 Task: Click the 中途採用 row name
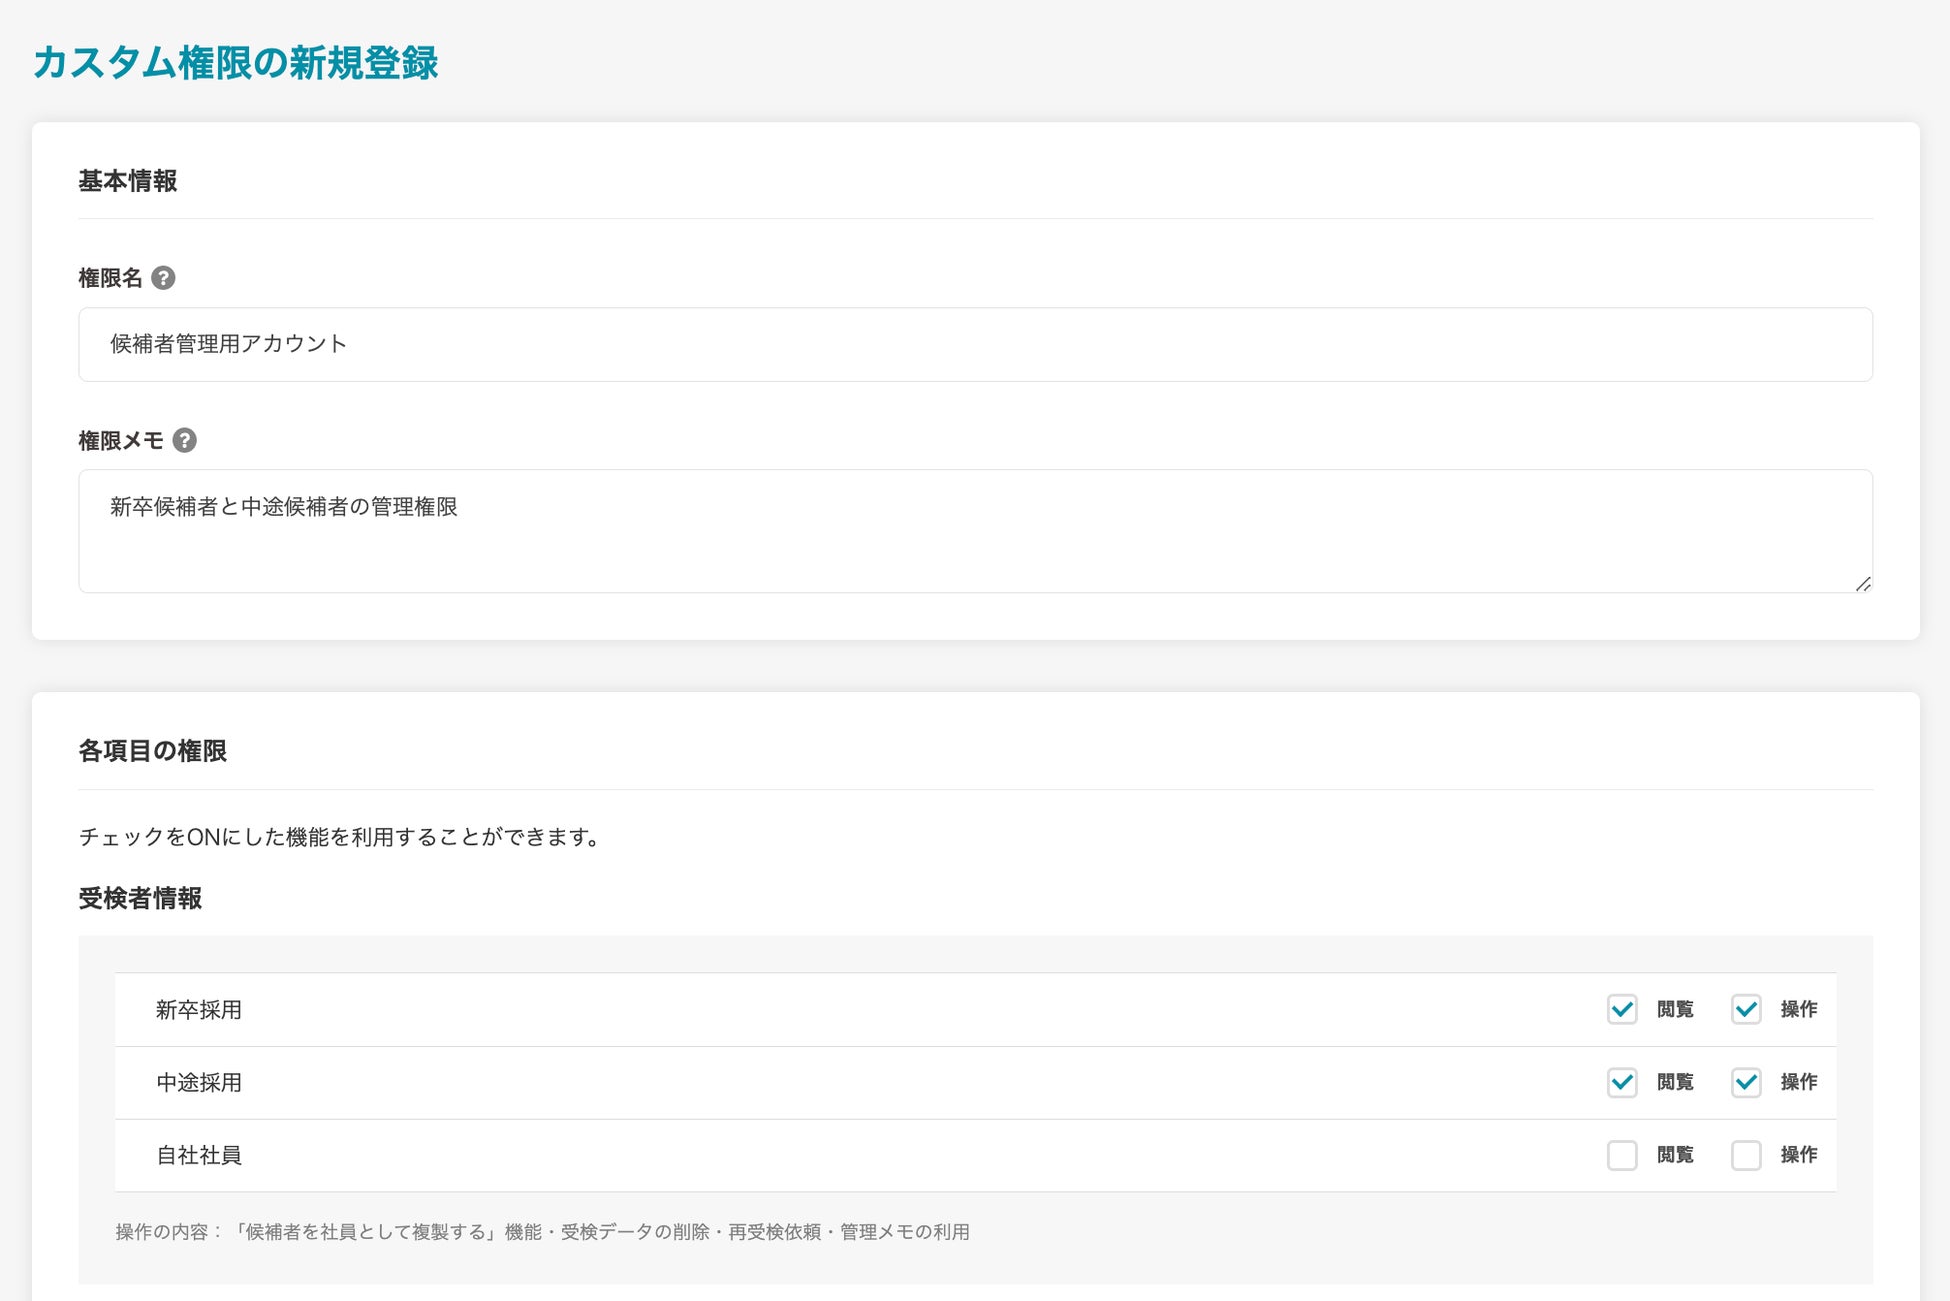point(199,1082)
